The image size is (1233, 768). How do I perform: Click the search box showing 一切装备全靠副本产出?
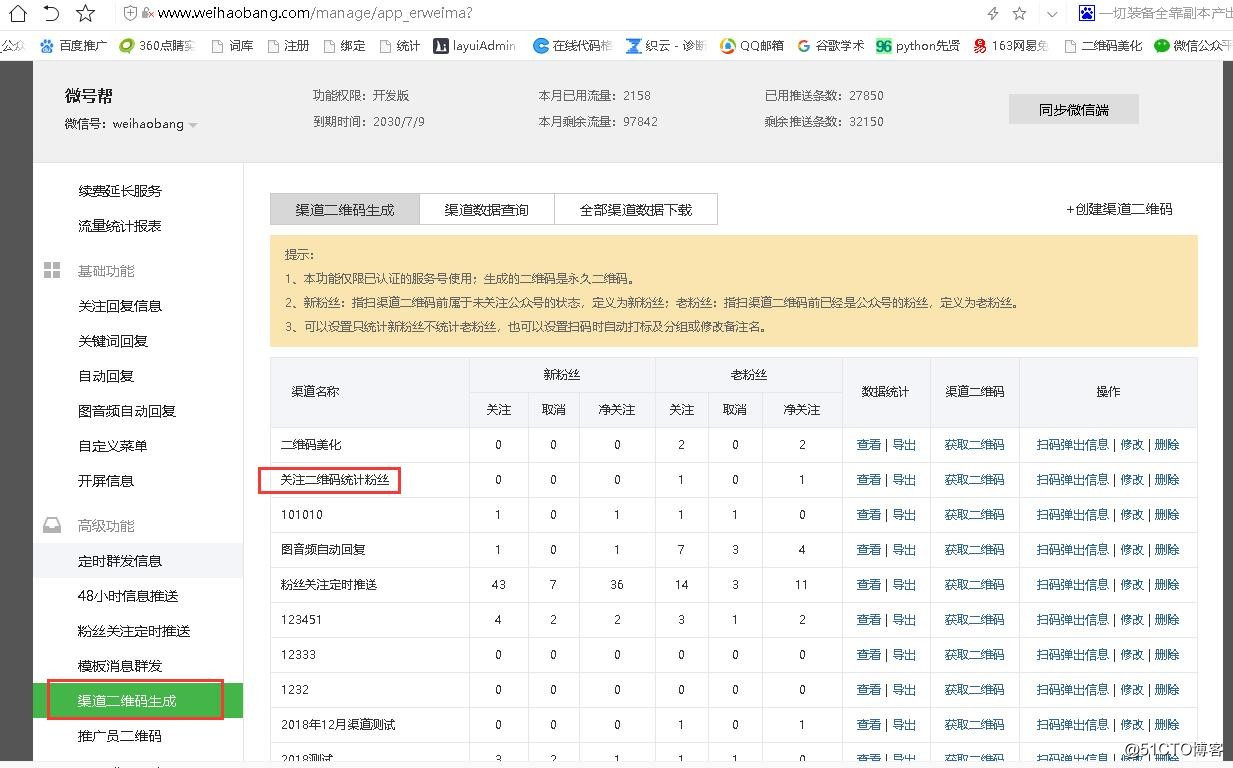pyautogui.click(x=1165, y=13)
